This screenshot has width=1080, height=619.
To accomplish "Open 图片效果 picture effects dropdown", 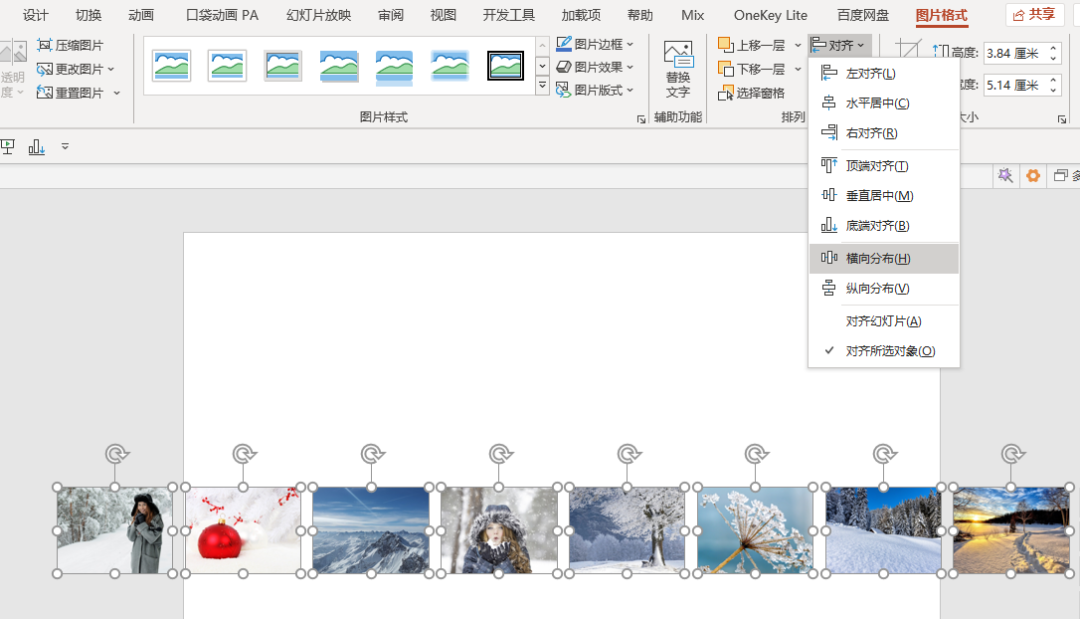I will [595, 67].
